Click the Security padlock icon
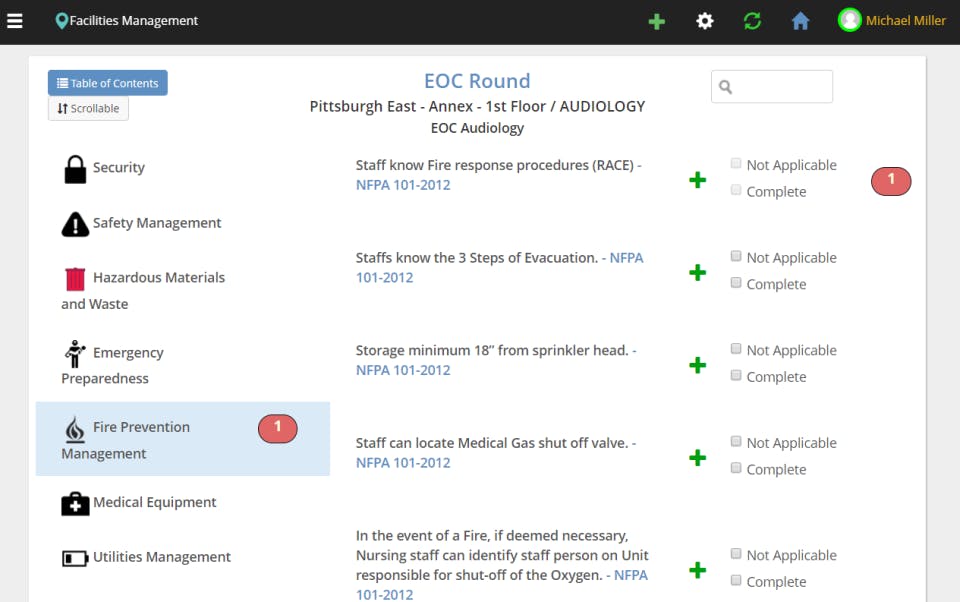Image resolution: width=960 pixels, height=602 pixels. click(x=75, y=169)
